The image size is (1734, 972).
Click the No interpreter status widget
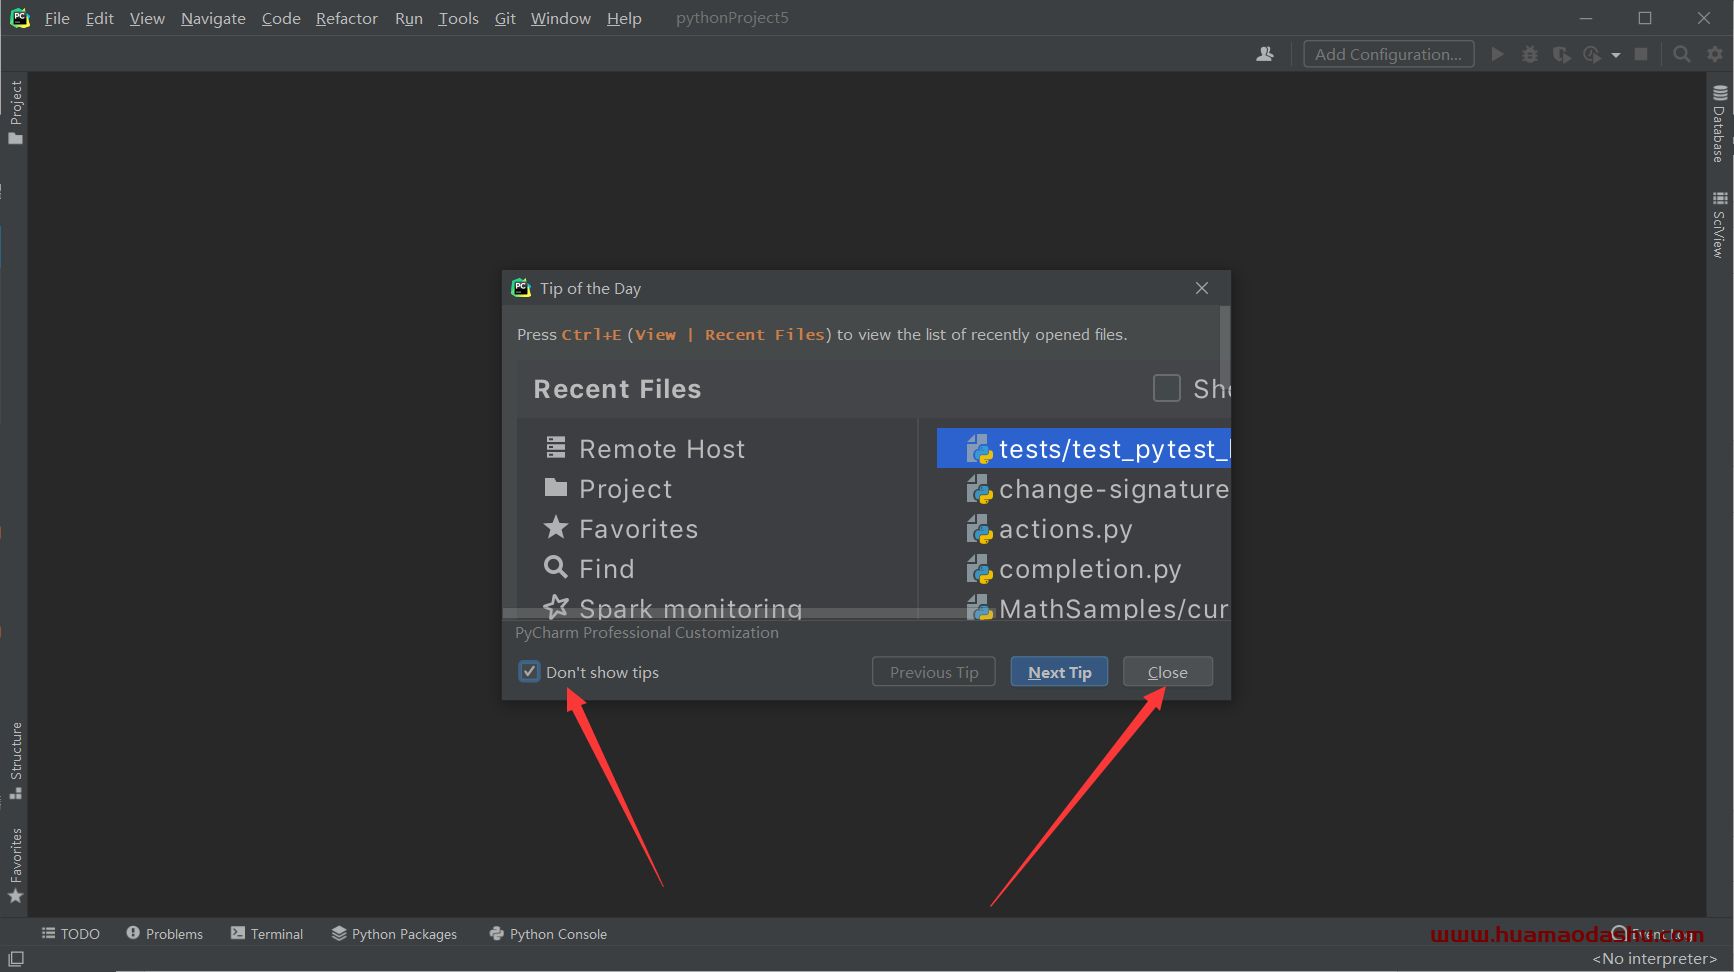tap(1654, 959)
